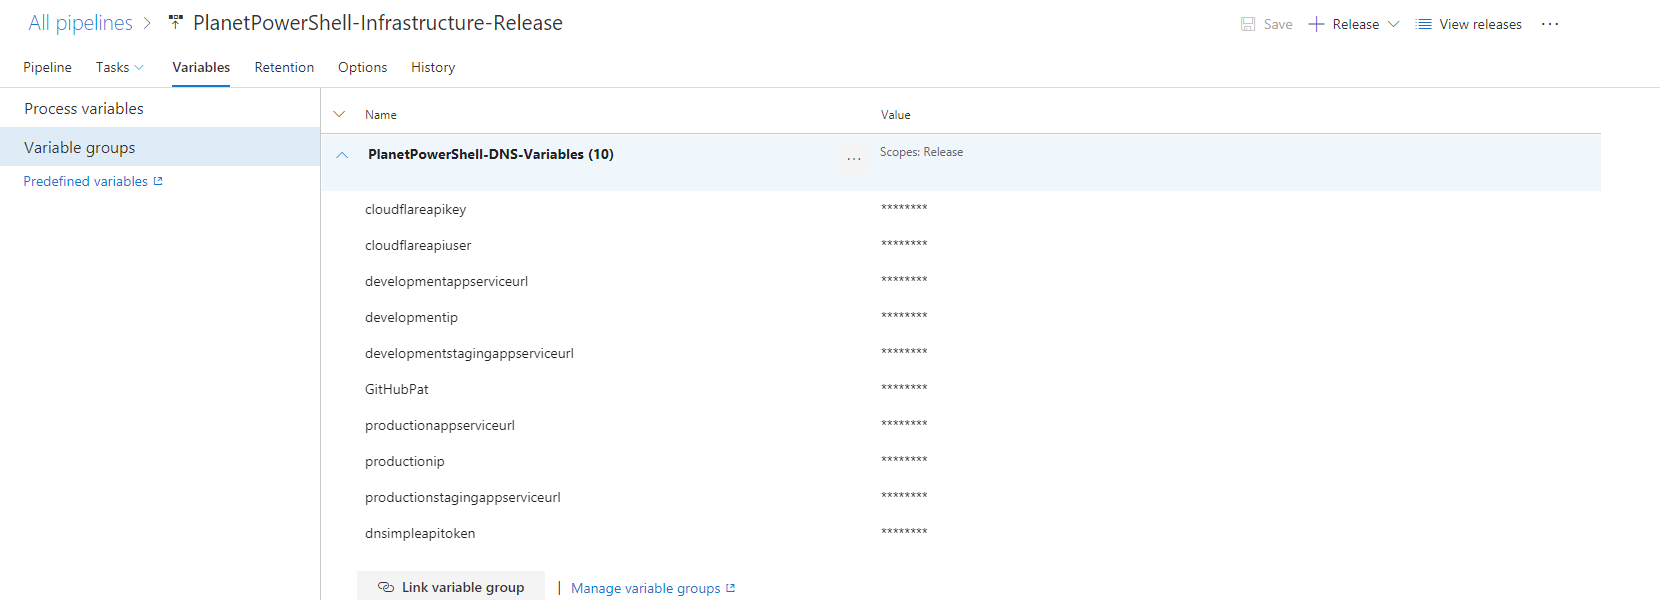Switch to the Pipeline tab
The width and height of the screenshot is (1660, 600).
pos(47,67)
